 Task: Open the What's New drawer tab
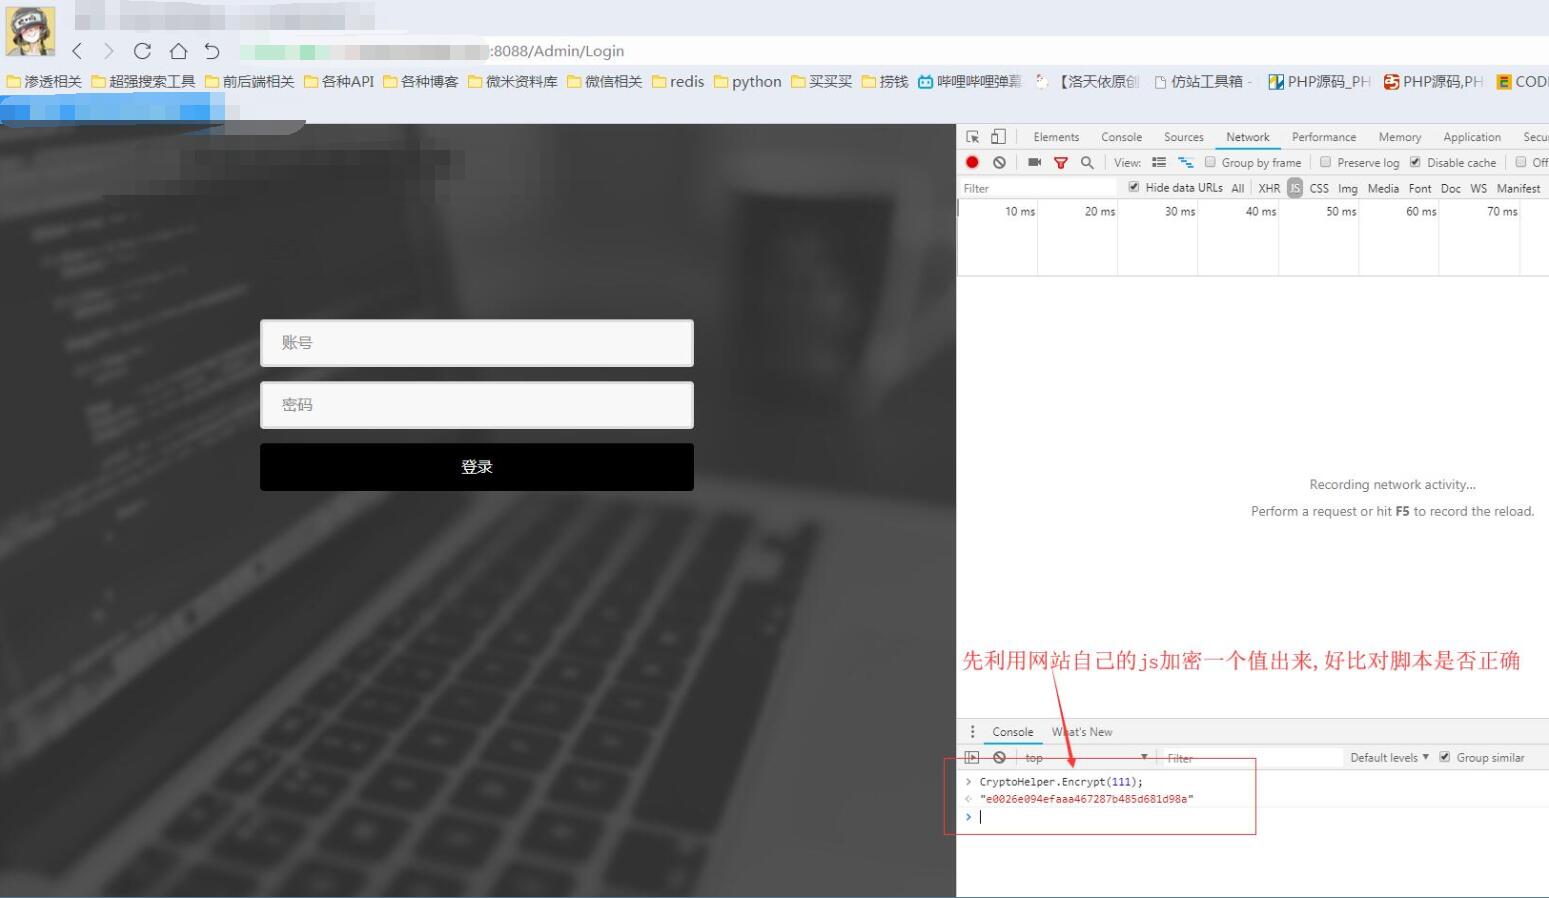click(x=1082, y=732)
